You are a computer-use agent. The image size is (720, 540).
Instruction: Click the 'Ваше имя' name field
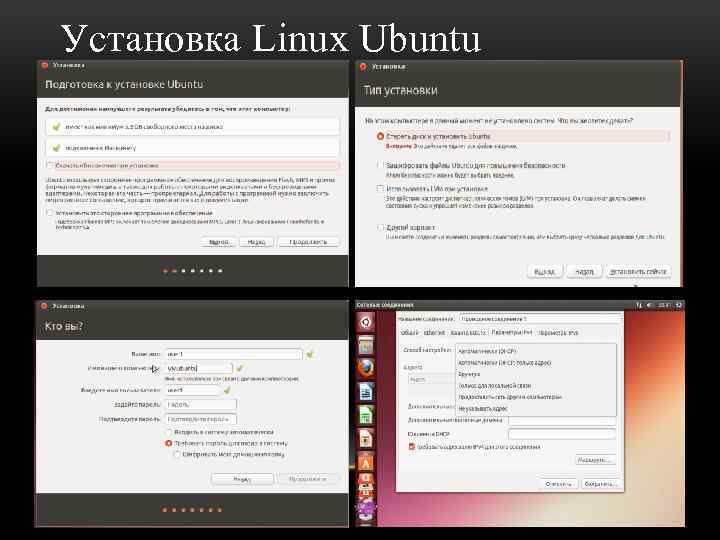coord(233,354)
